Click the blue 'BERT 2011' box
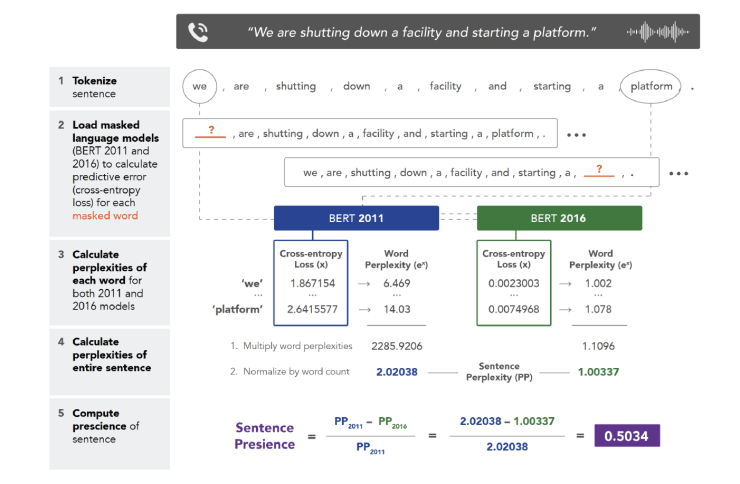The height and width of the screenshot is (484, 740). [x=356, y=218]
